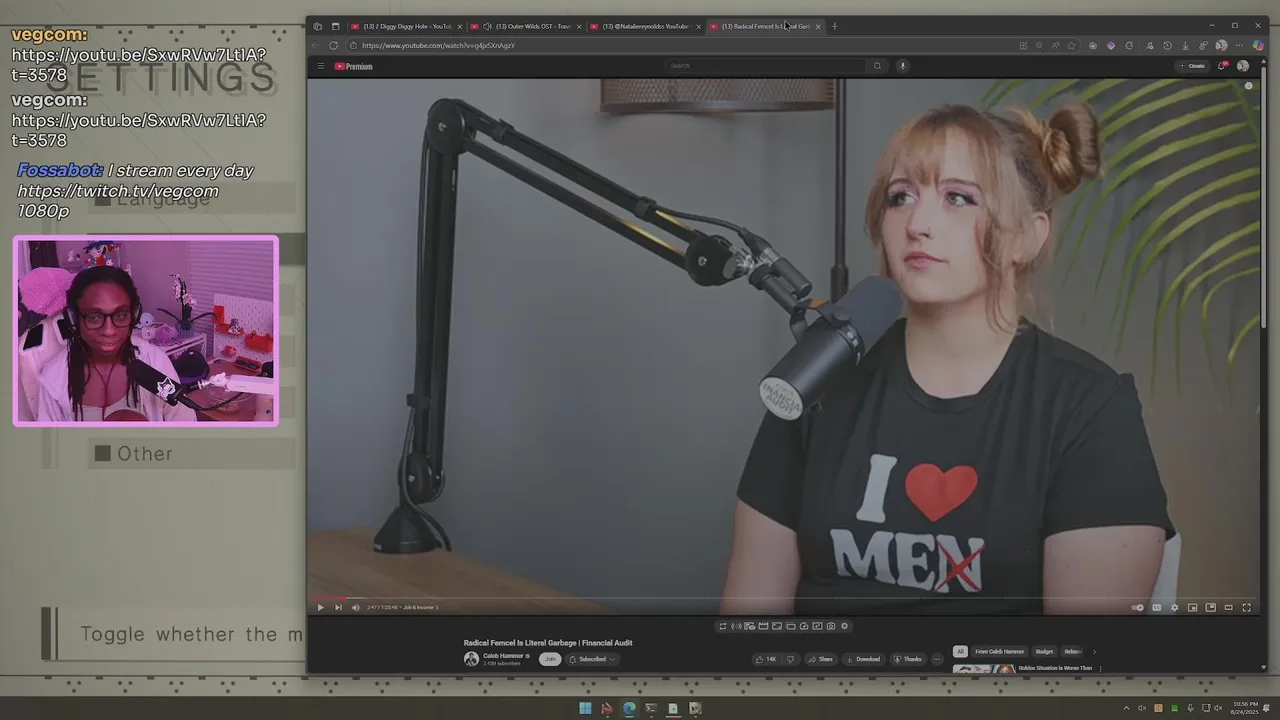Join the Caleb Hammer channel membership
This screenshot has height=720, width=1280.
click(x=550, y=659)
